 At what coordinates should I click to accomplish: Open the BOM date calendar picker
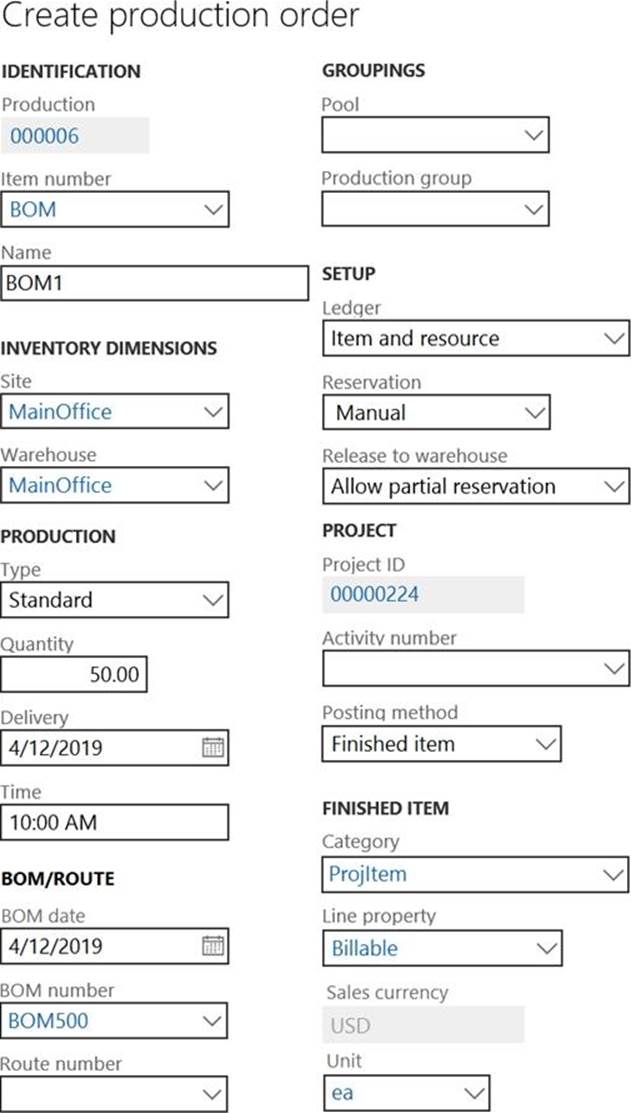(x=213, y=946)
